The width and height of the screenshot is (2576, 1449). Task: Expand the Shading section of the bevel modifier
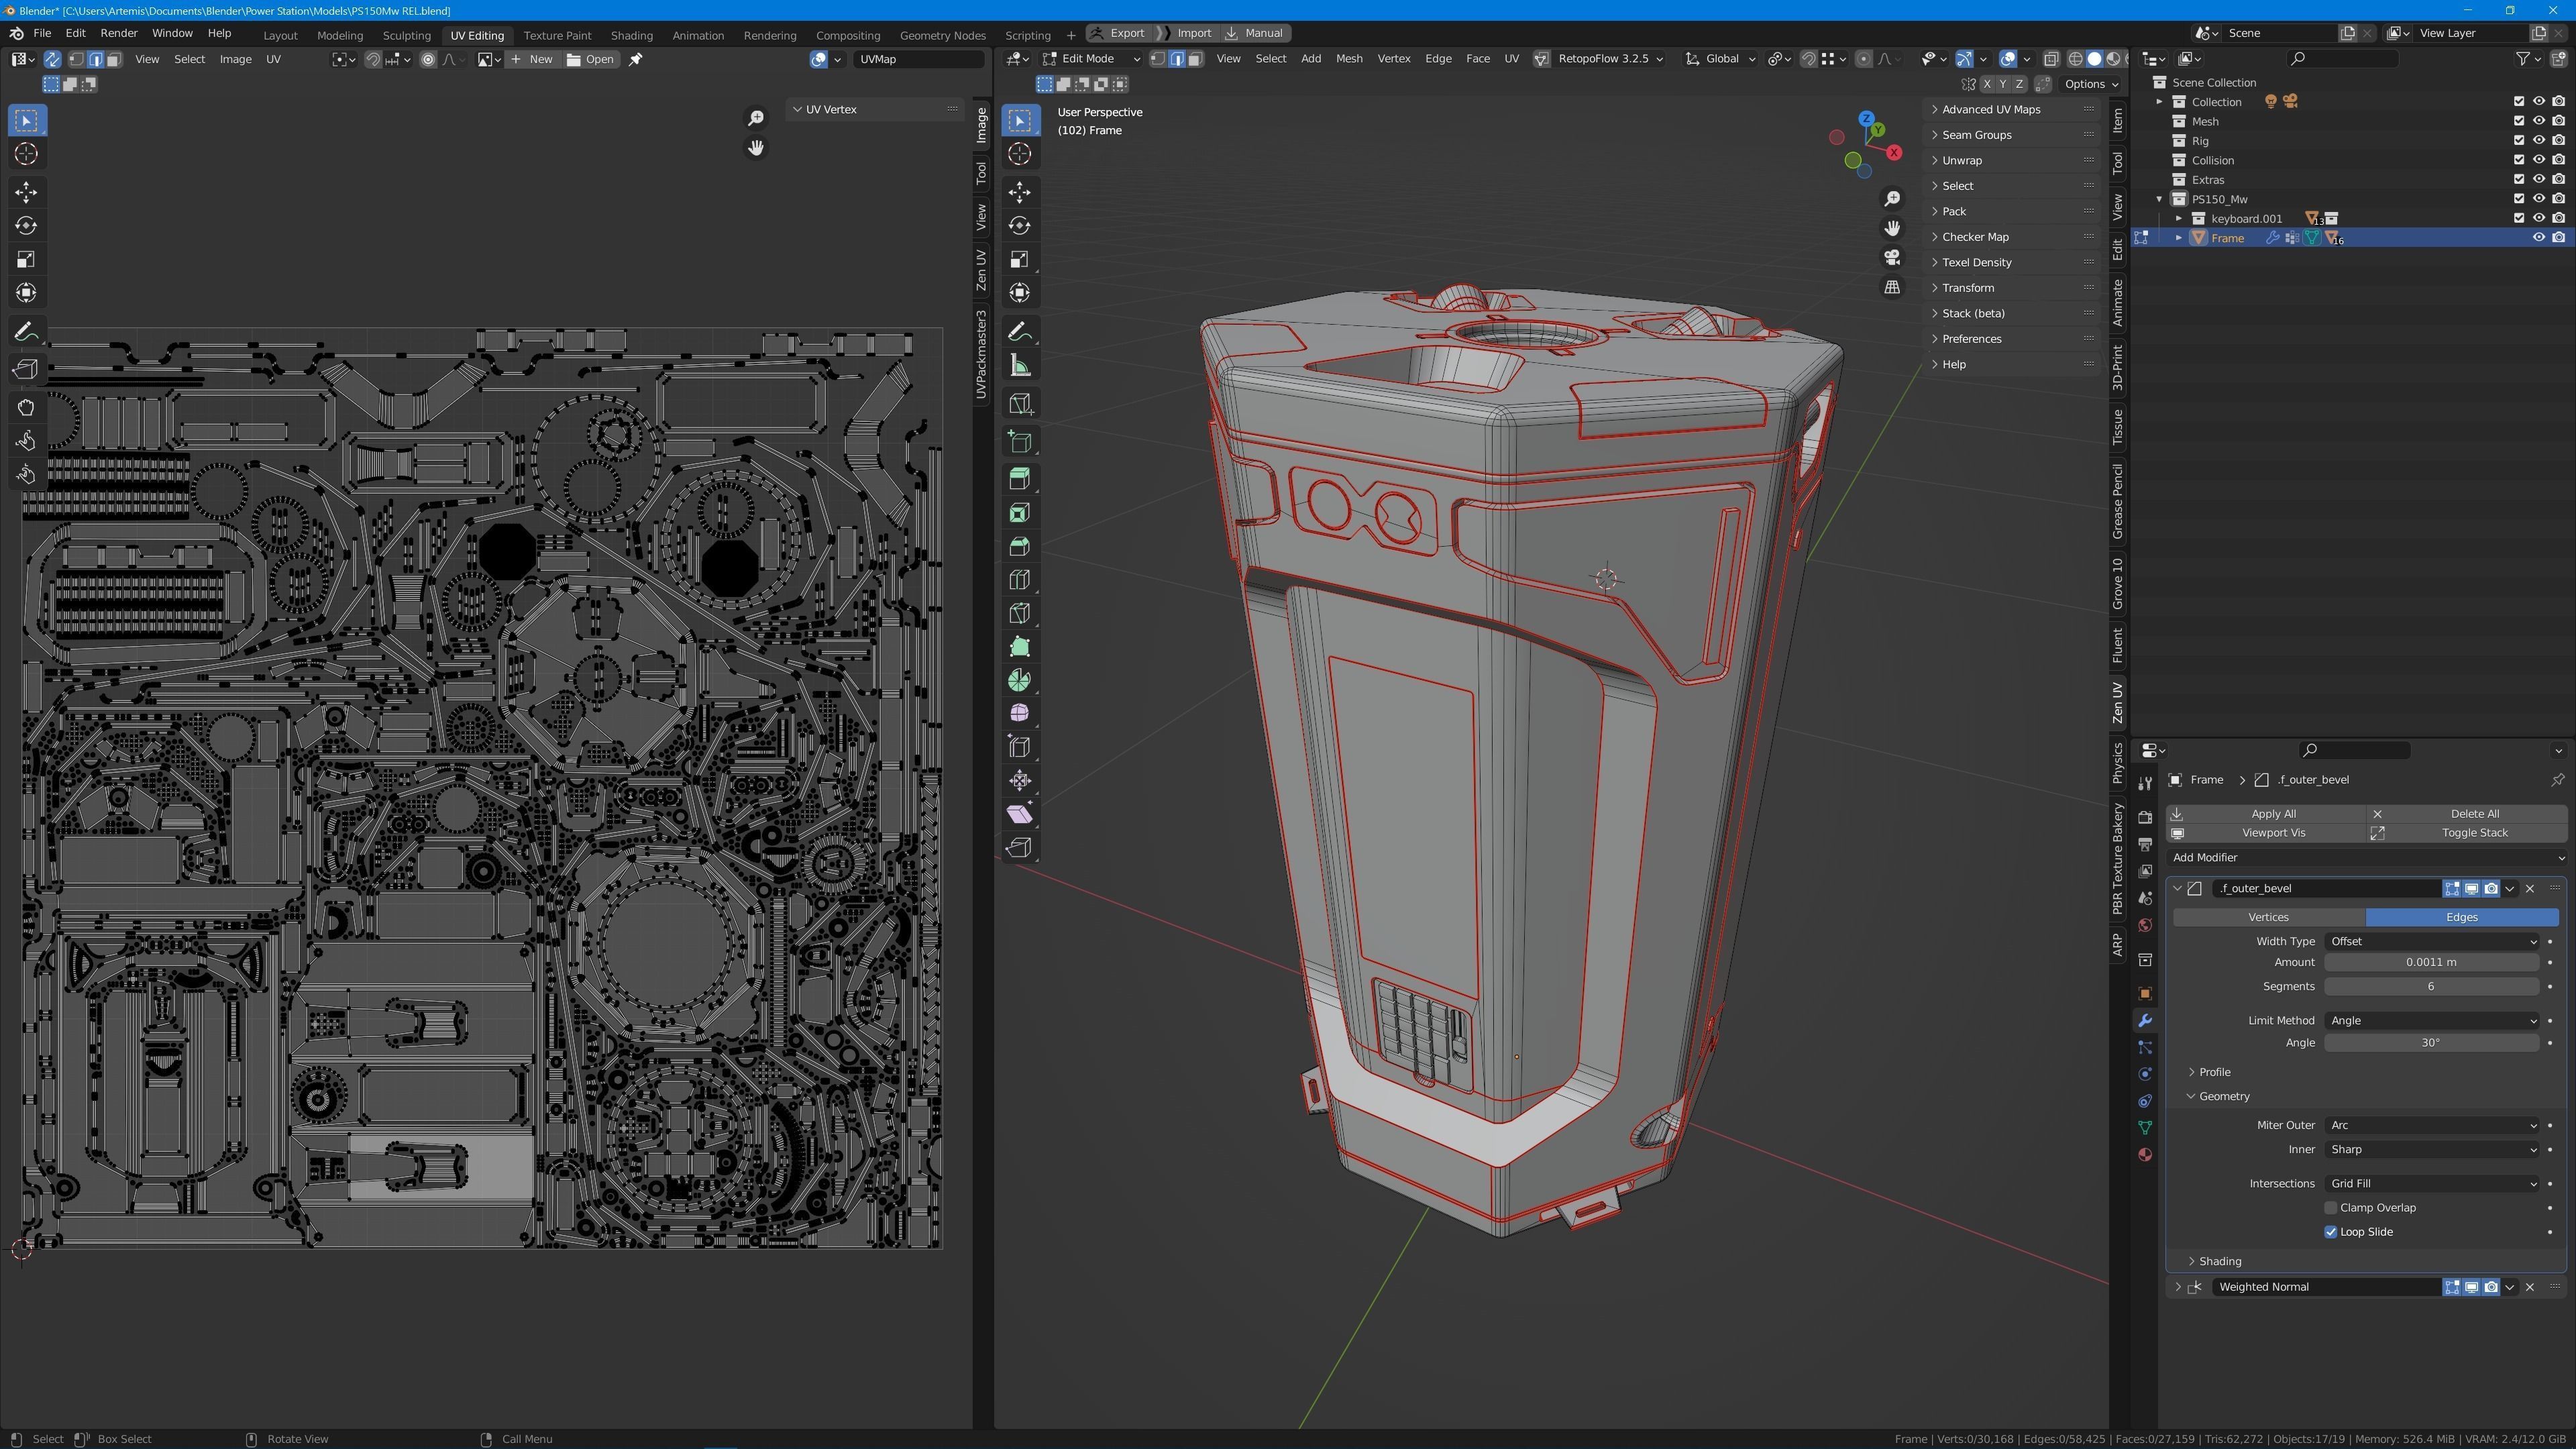pos(2219,1262)
